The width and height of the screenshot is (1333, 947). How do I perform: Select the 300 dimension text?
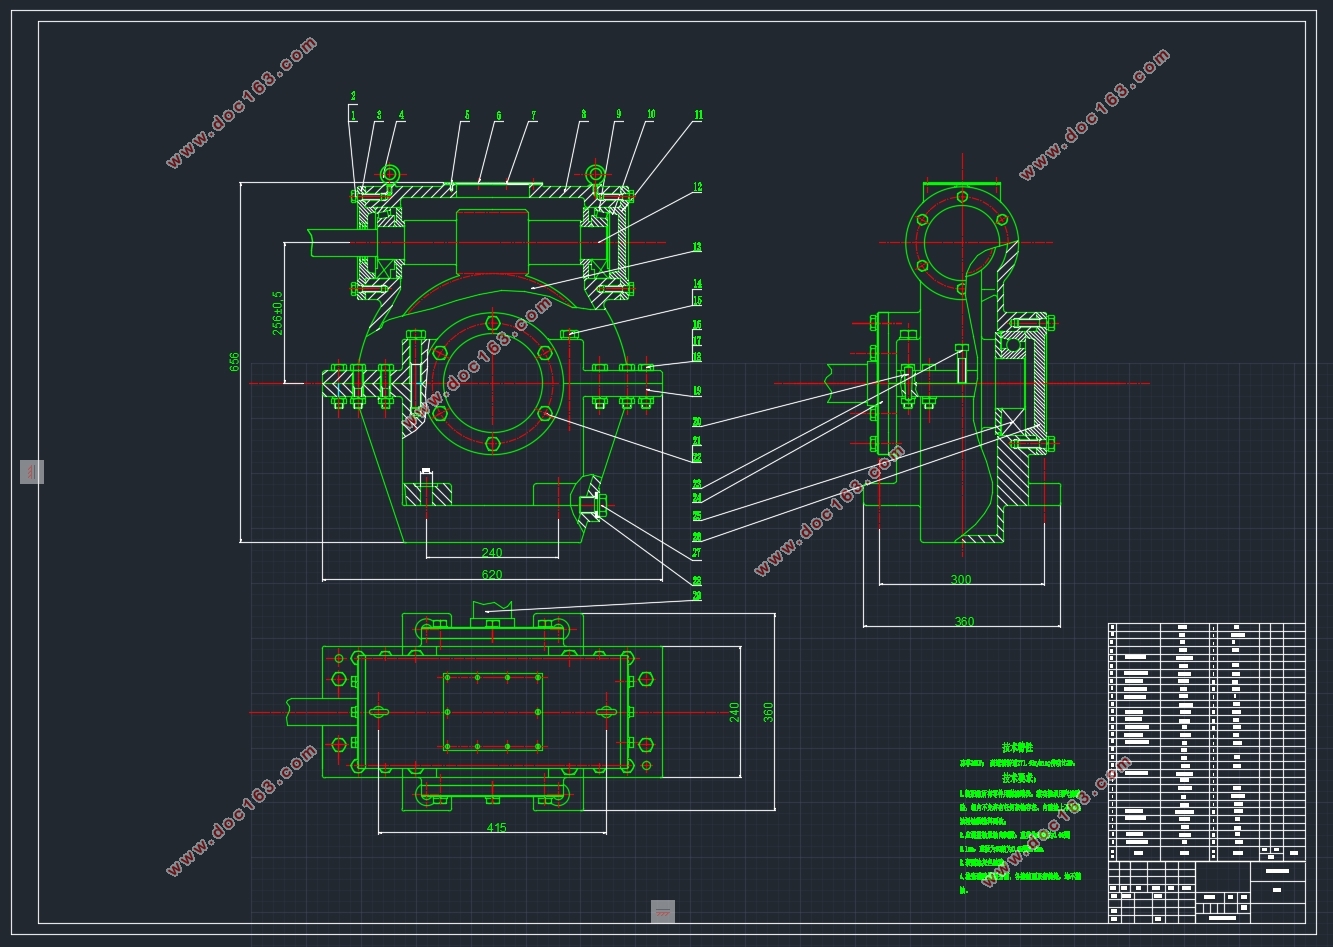(961, 580)
